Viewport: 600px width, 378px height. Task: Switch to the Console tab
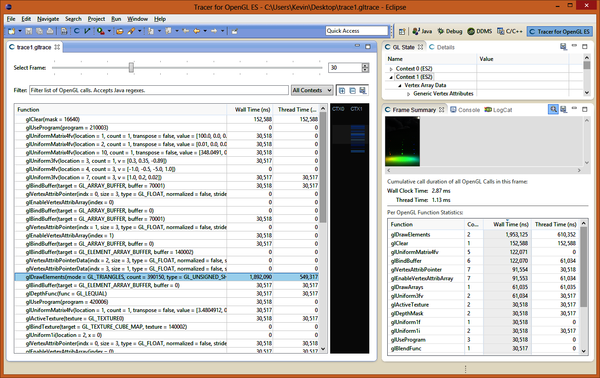[x=465, y=110]
